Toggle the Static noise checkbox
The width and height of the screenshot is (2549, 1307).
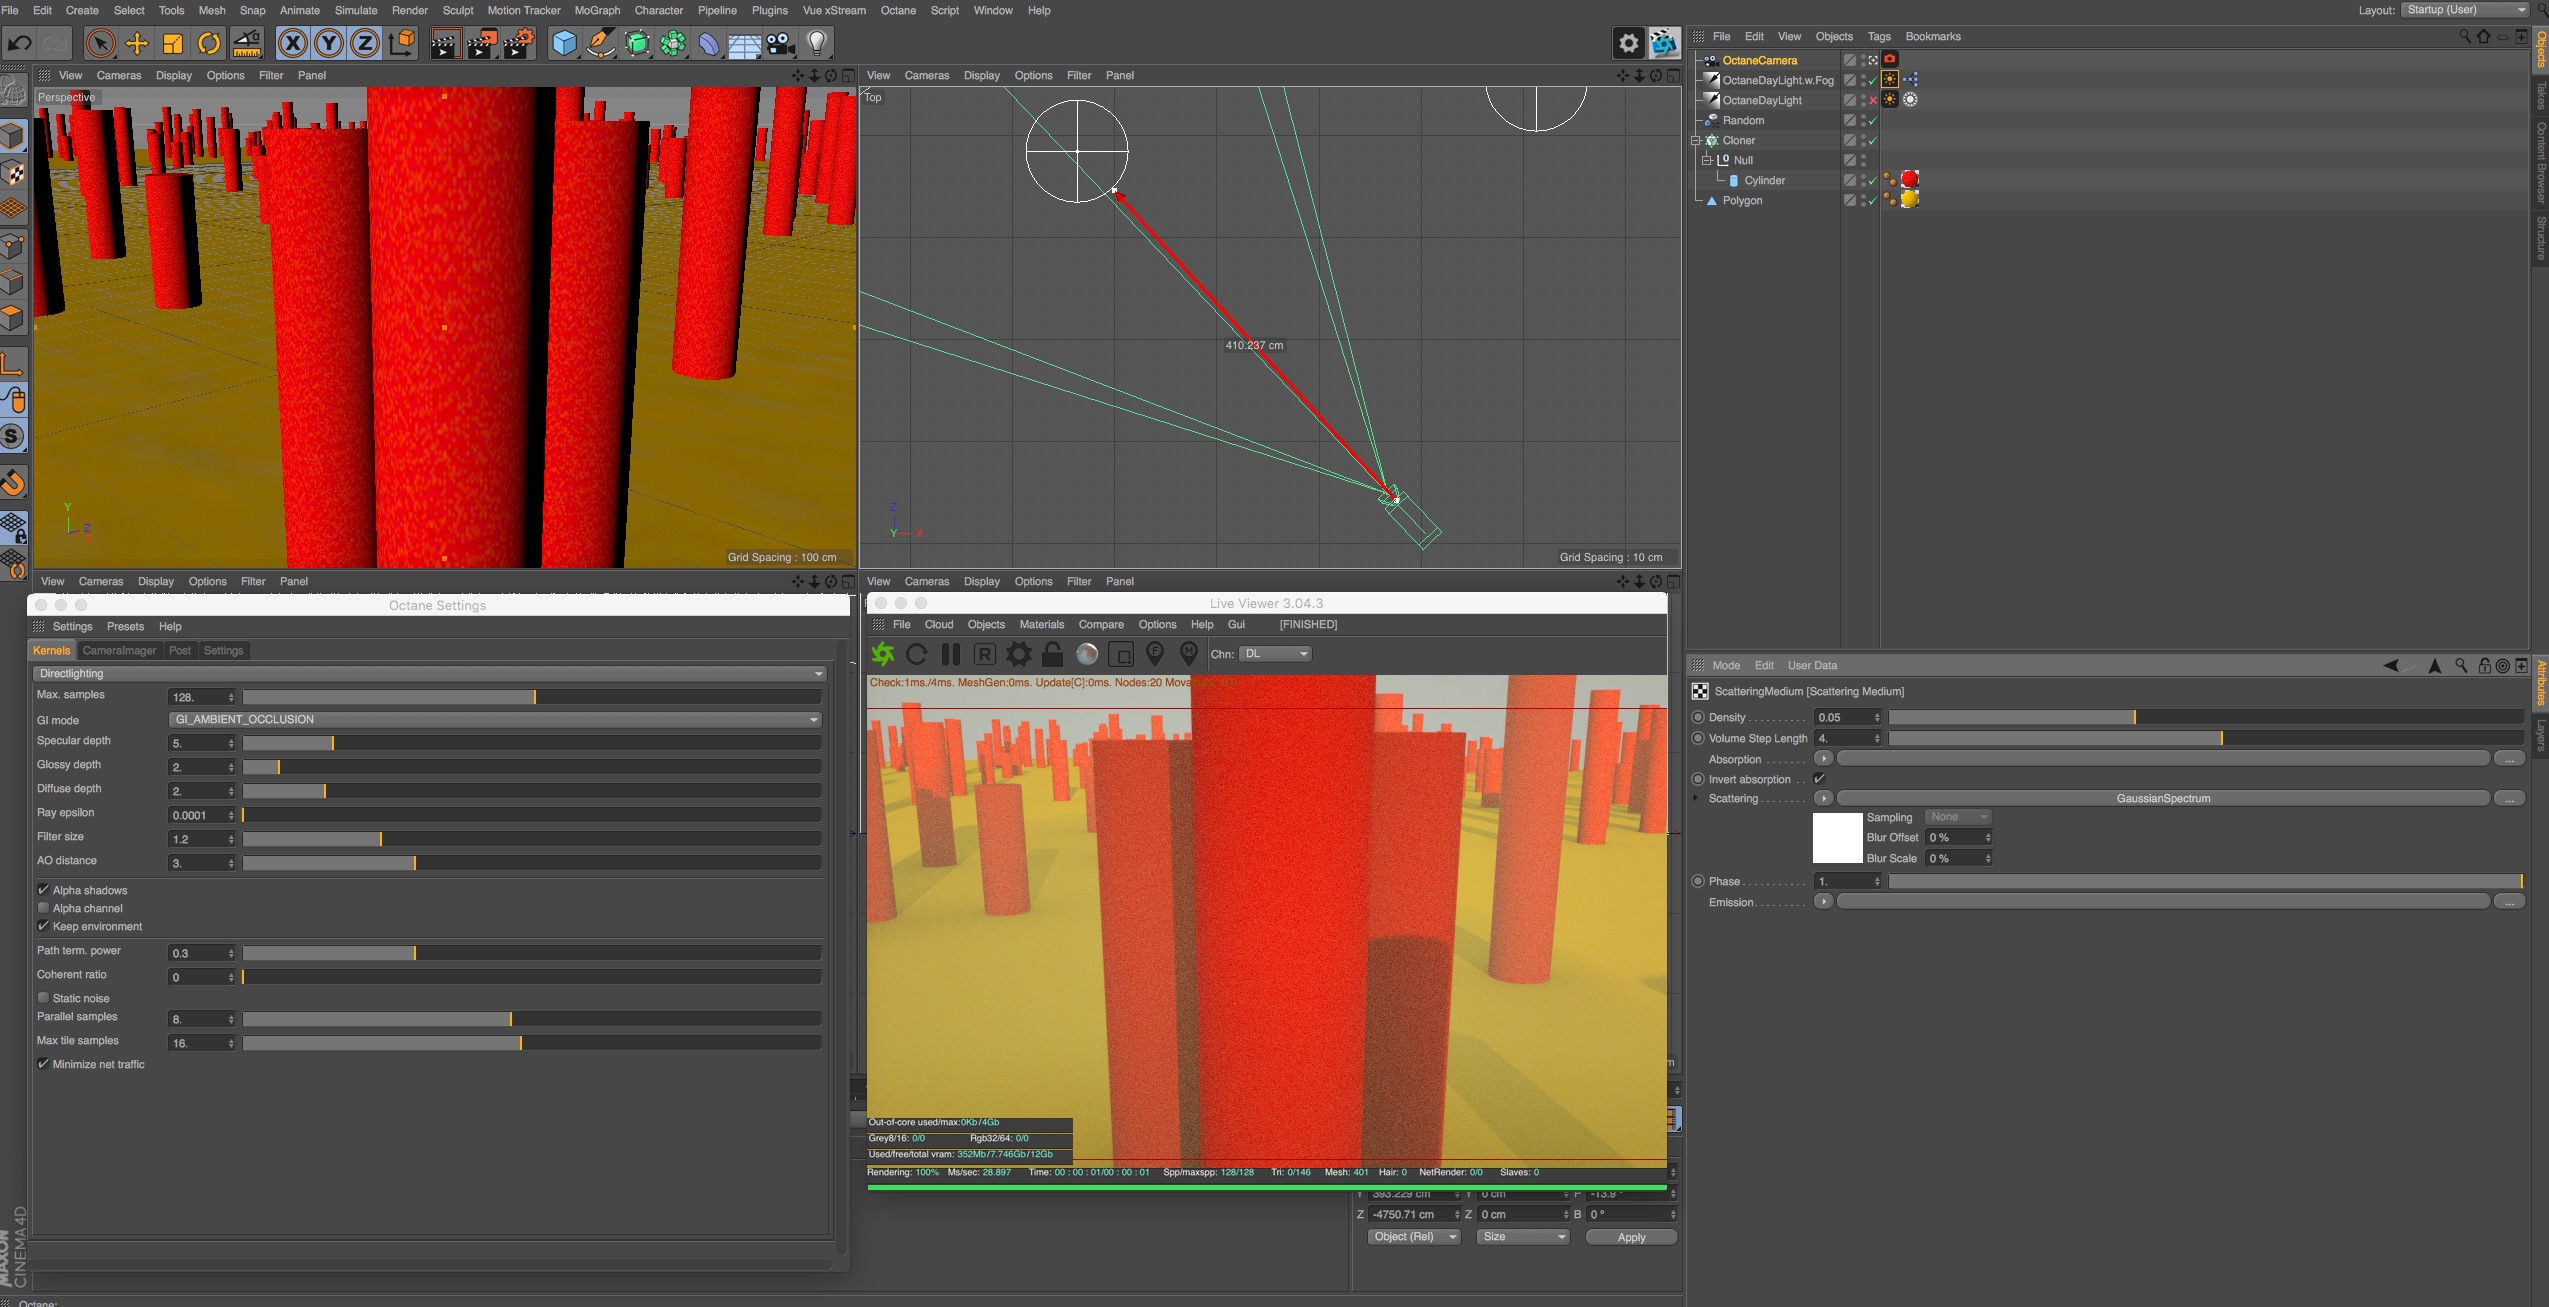[44, 998]
